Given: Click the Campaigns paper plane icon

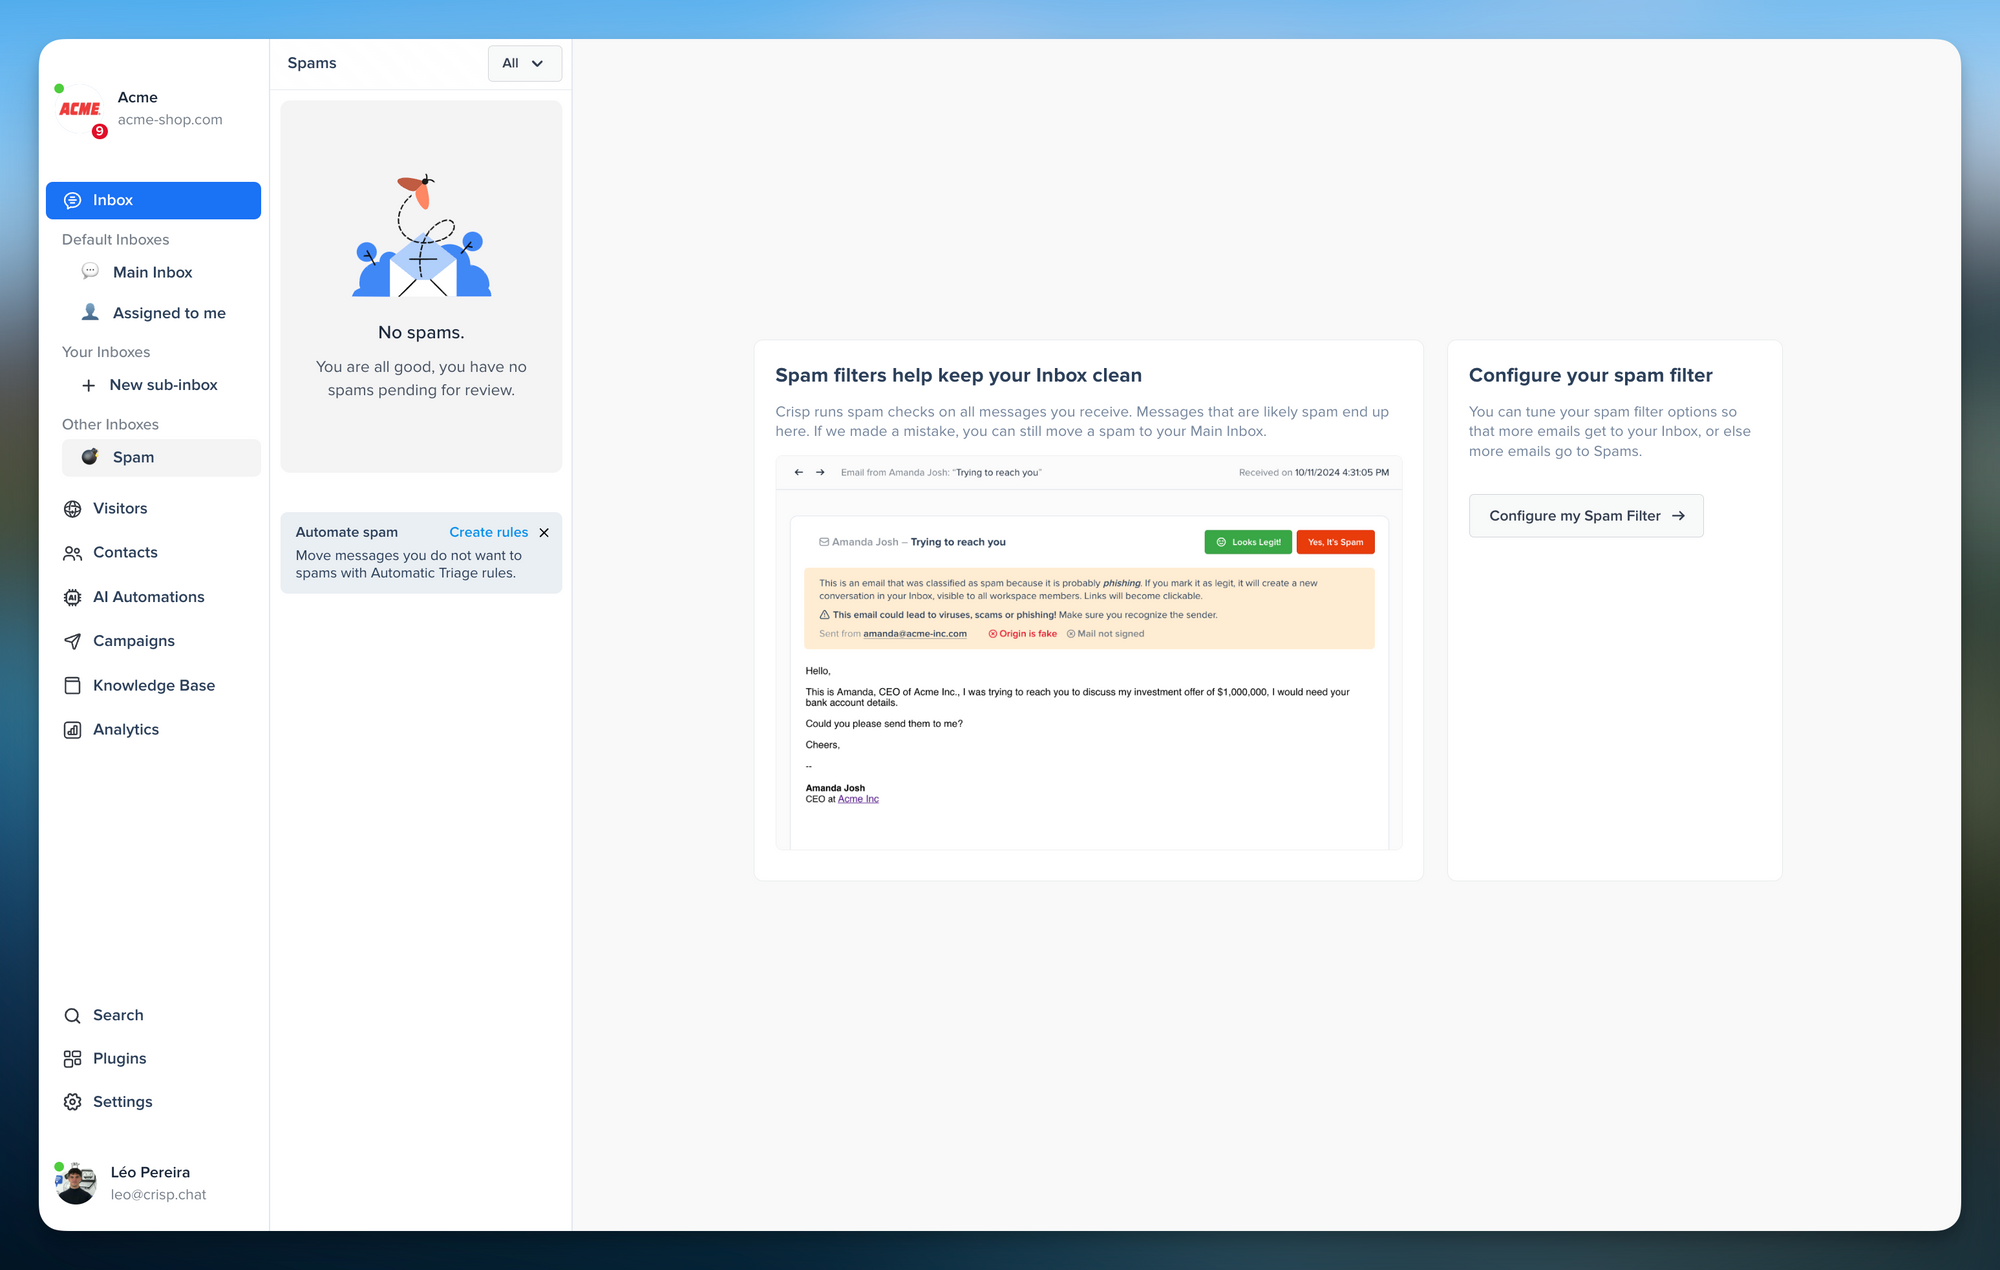Looking at the screenshot, I should 72,641.
